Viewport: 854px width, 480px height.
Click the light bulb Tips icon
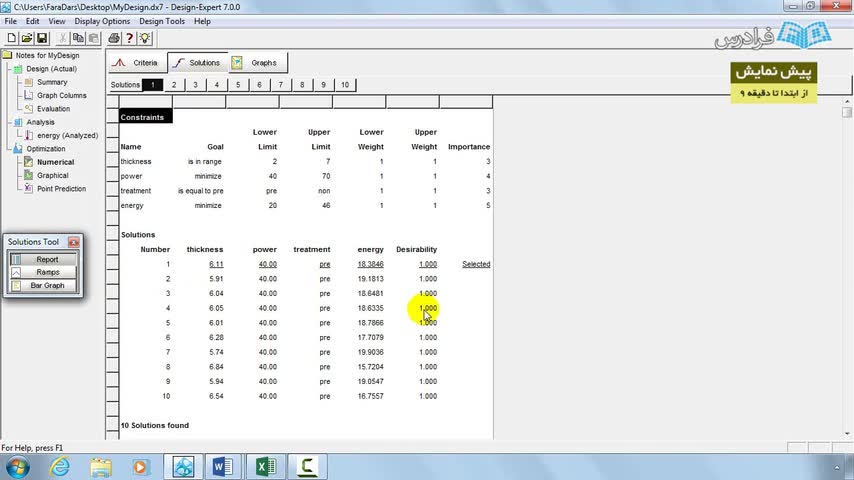144,38
